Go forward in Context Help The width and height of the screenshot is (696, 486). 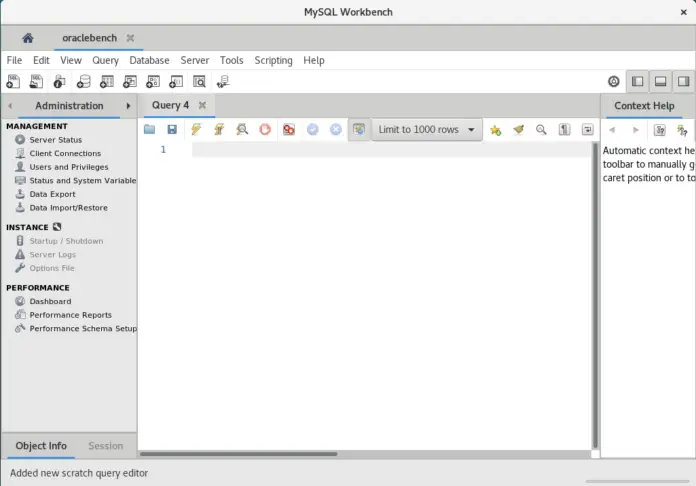pyautogui.click(x=636, y=130)
